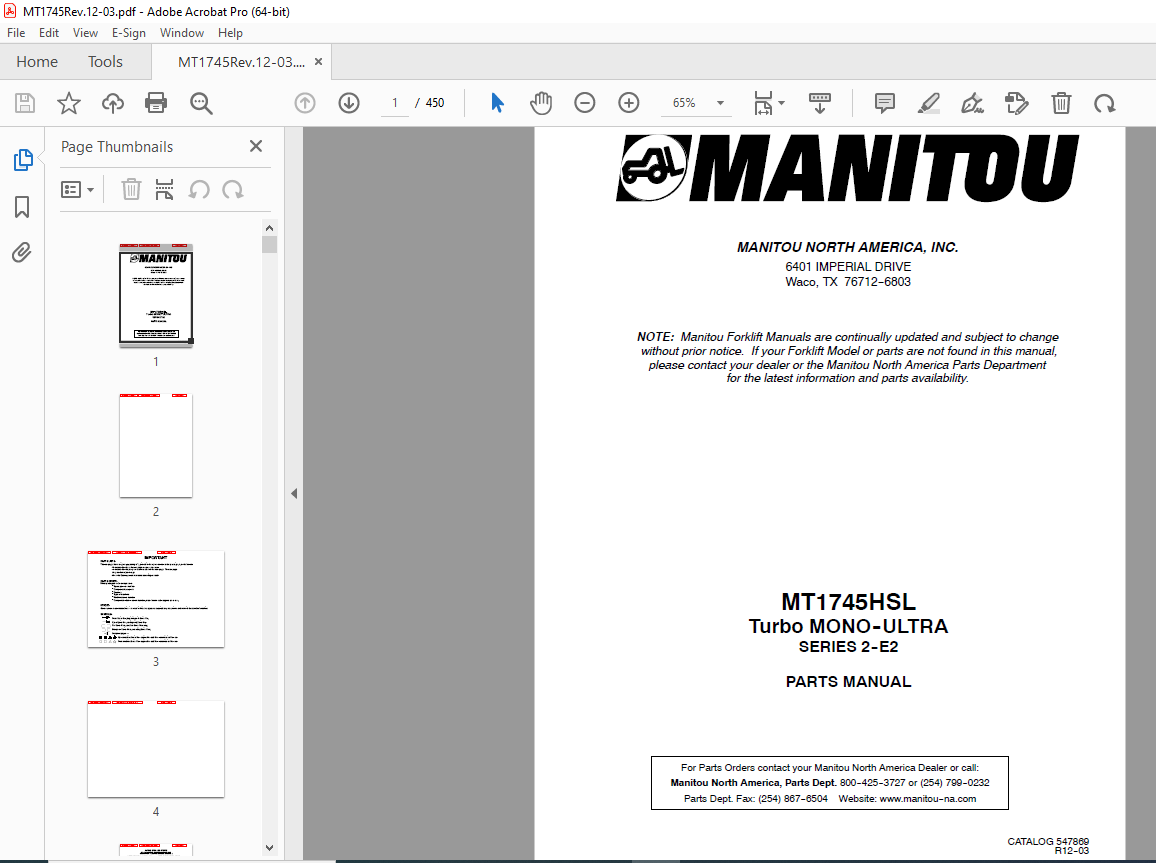Open the Edit PDF tool icon
Screen dimensions: 1156x863
pos(1017,103)
